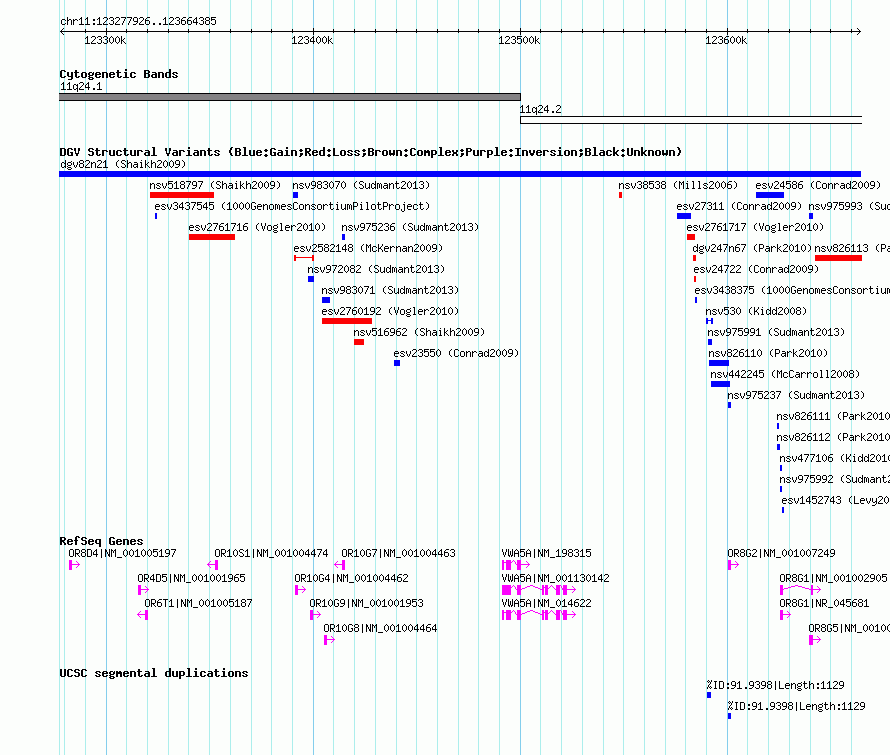Open the esv2761717 (Vogler2010) label
The height and width of the screenshot is (755, 890).
[755, 227]
